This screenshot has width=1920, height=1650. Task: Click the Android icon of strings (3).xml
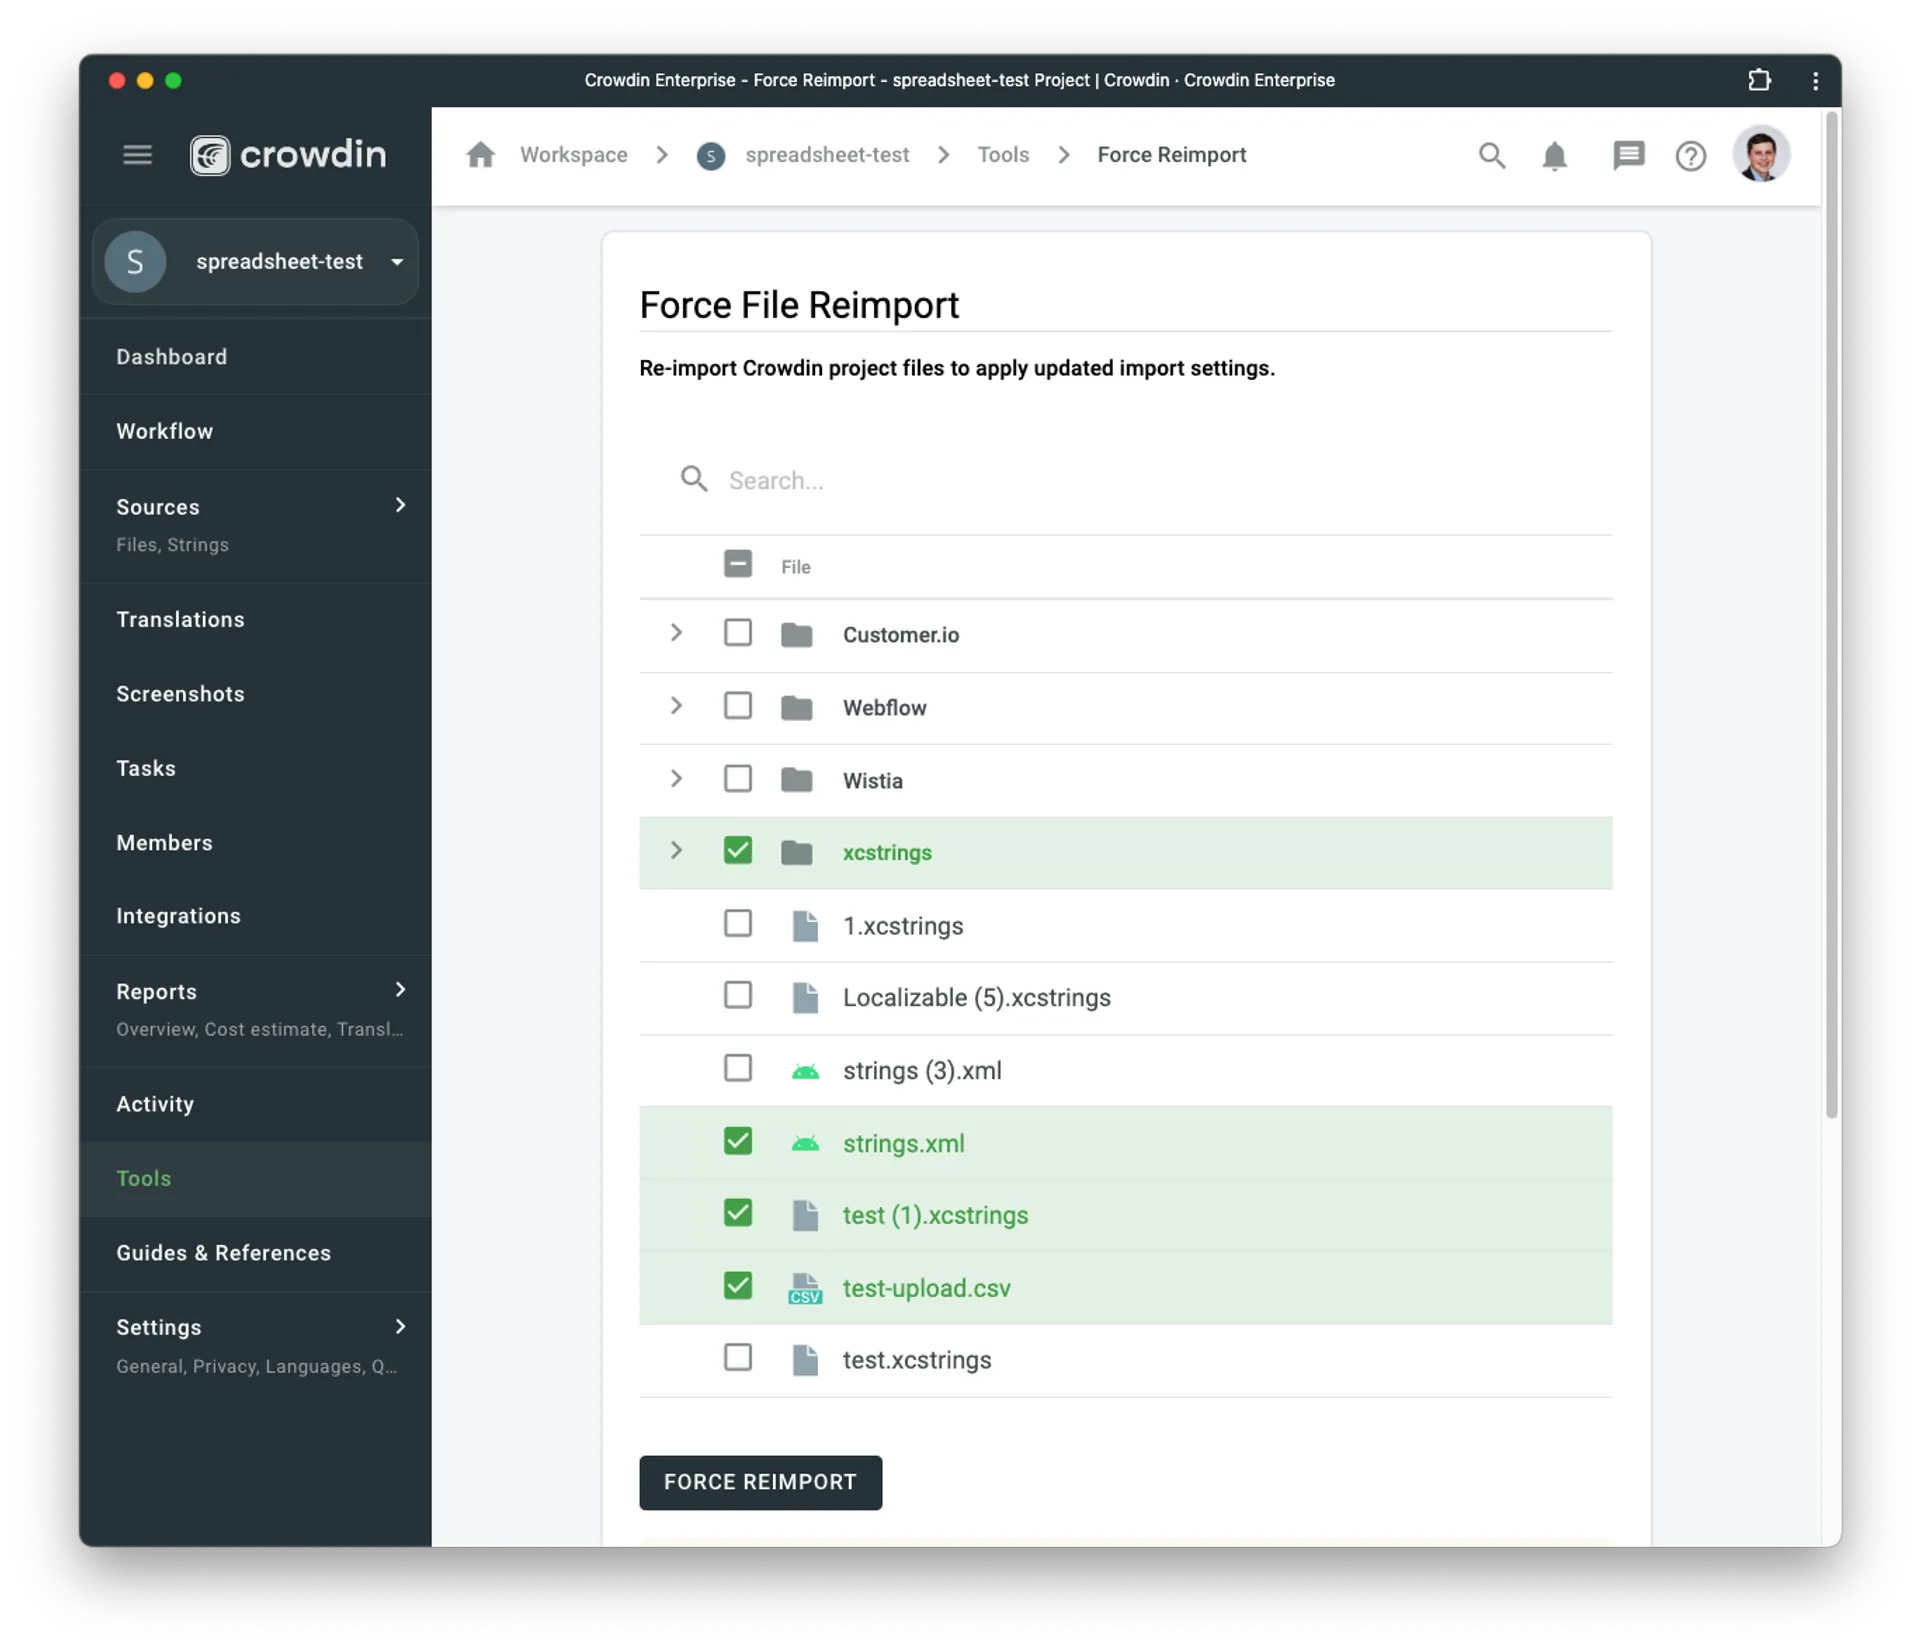click(805, 1072)
